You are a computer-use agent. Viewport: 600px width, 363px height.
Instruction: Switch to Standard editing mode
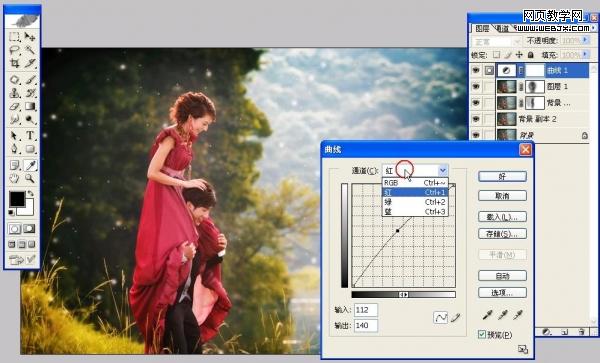[15, 229]
